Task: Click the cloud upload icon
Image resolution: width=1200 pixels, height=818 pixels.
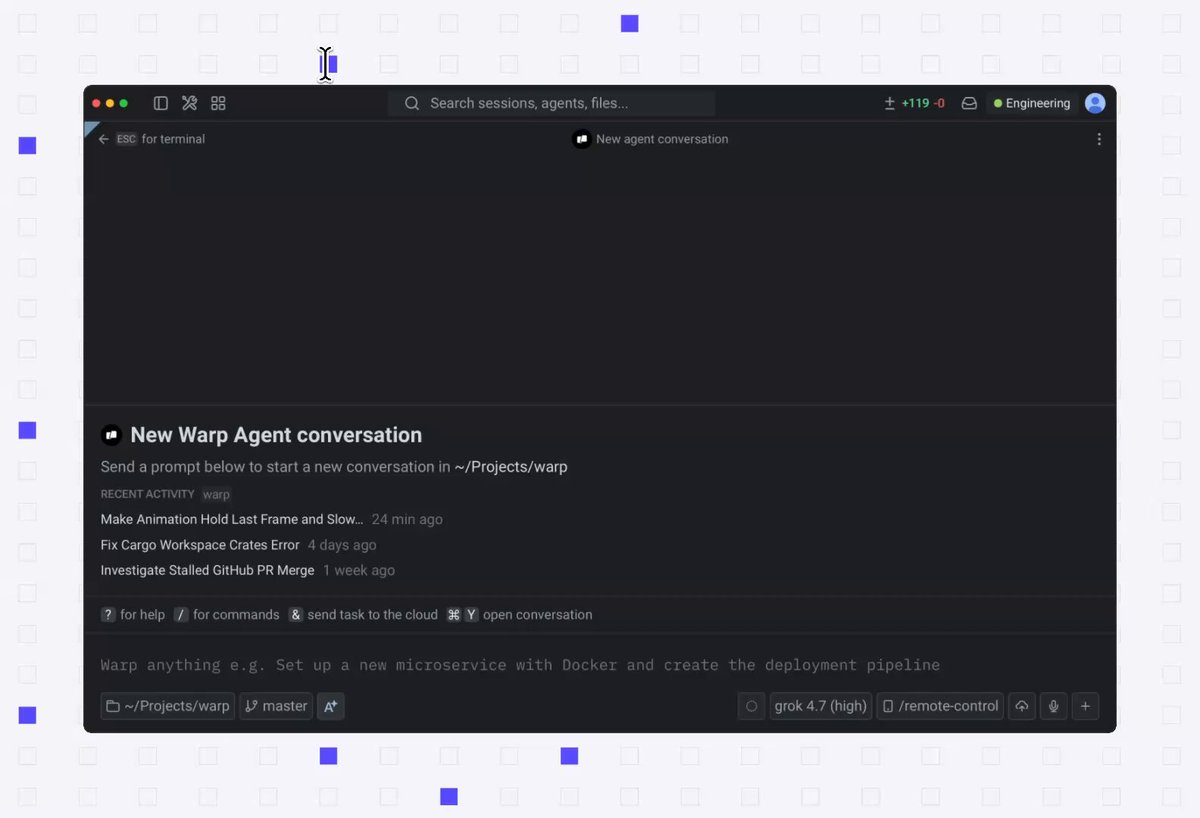Action: (1022, 706)
